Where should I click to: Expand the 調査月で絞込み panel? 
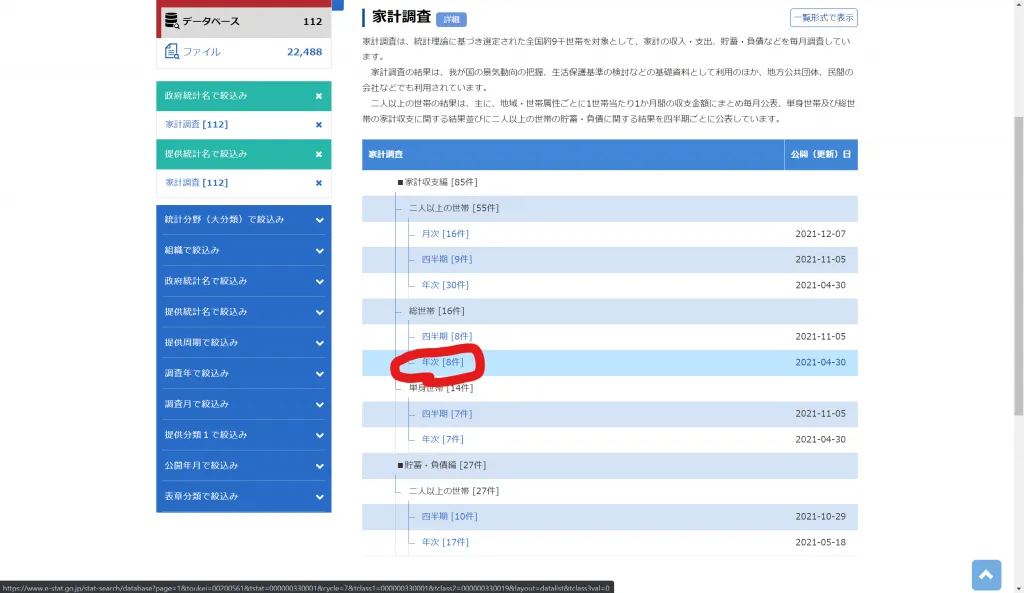[244, 404]
